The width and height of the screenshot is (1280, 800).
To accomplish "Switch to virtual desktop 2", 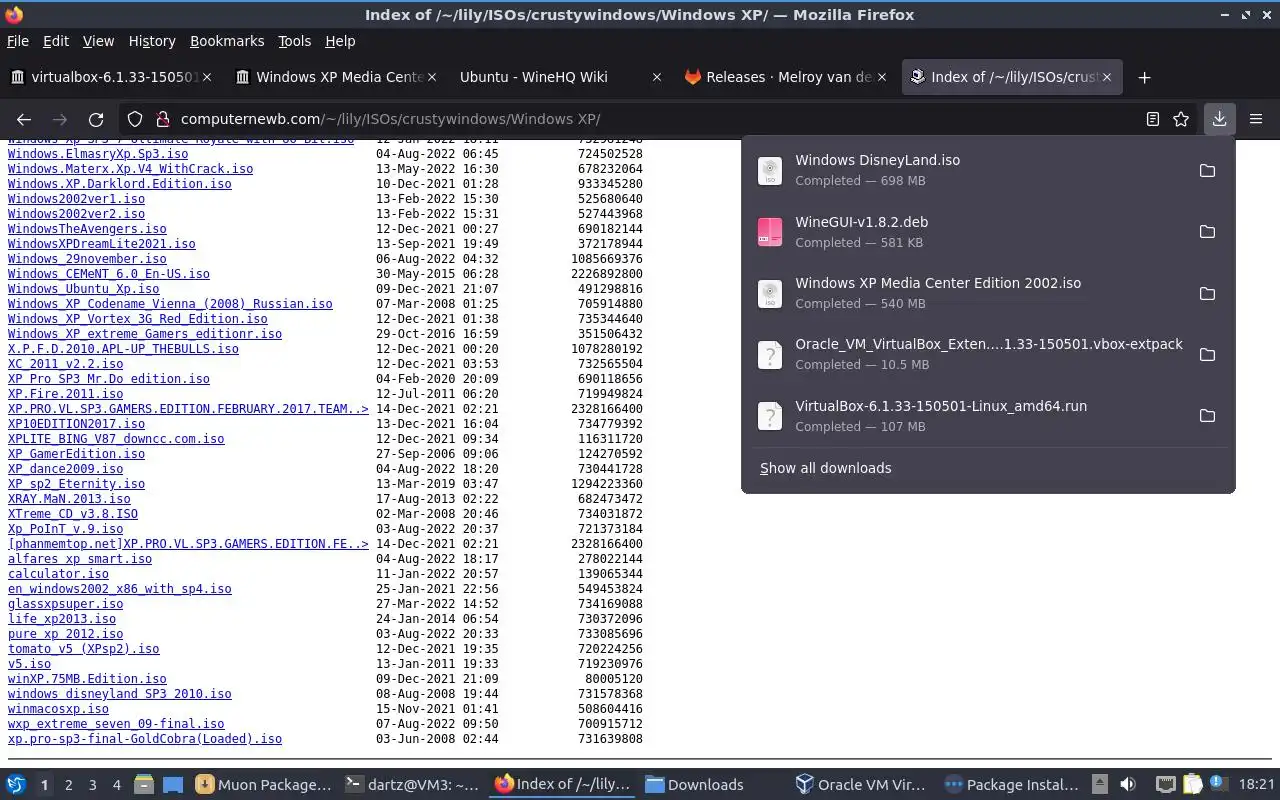I will 68,785.
